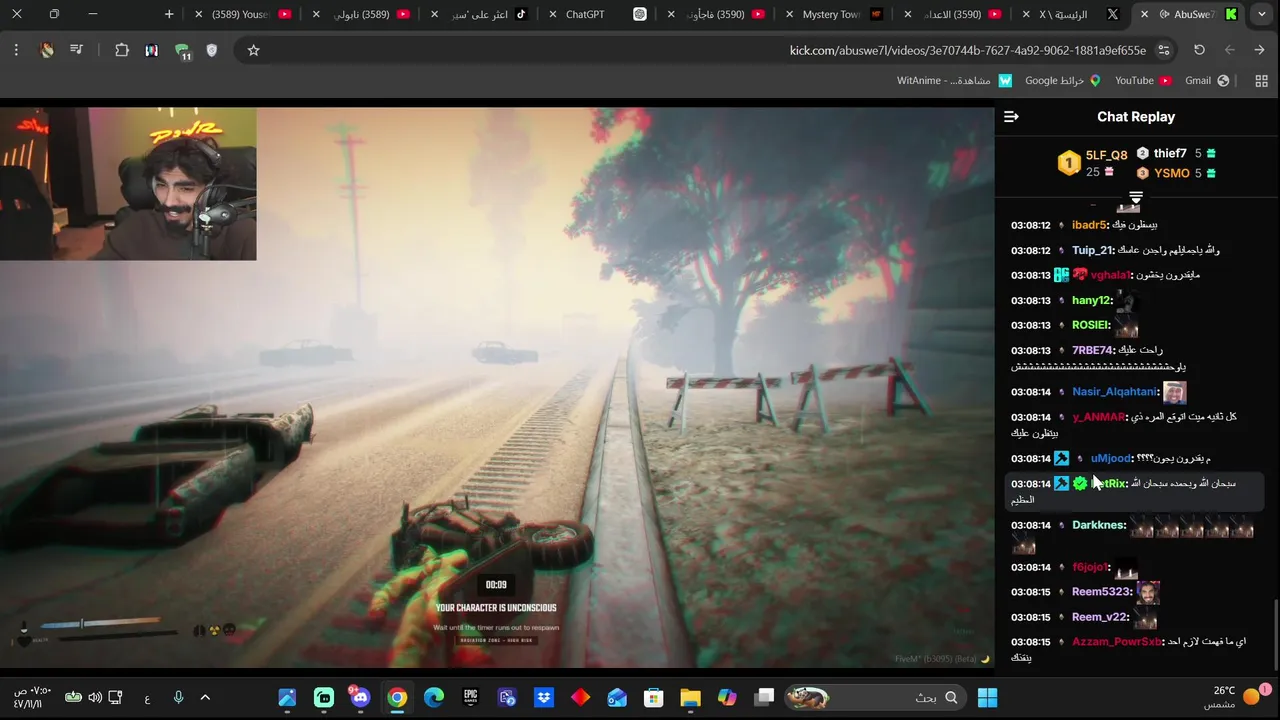Open the media control playlist icon
Image resolution: width=1280 pixels, height=720 pixels.
[x=76, y=50]
